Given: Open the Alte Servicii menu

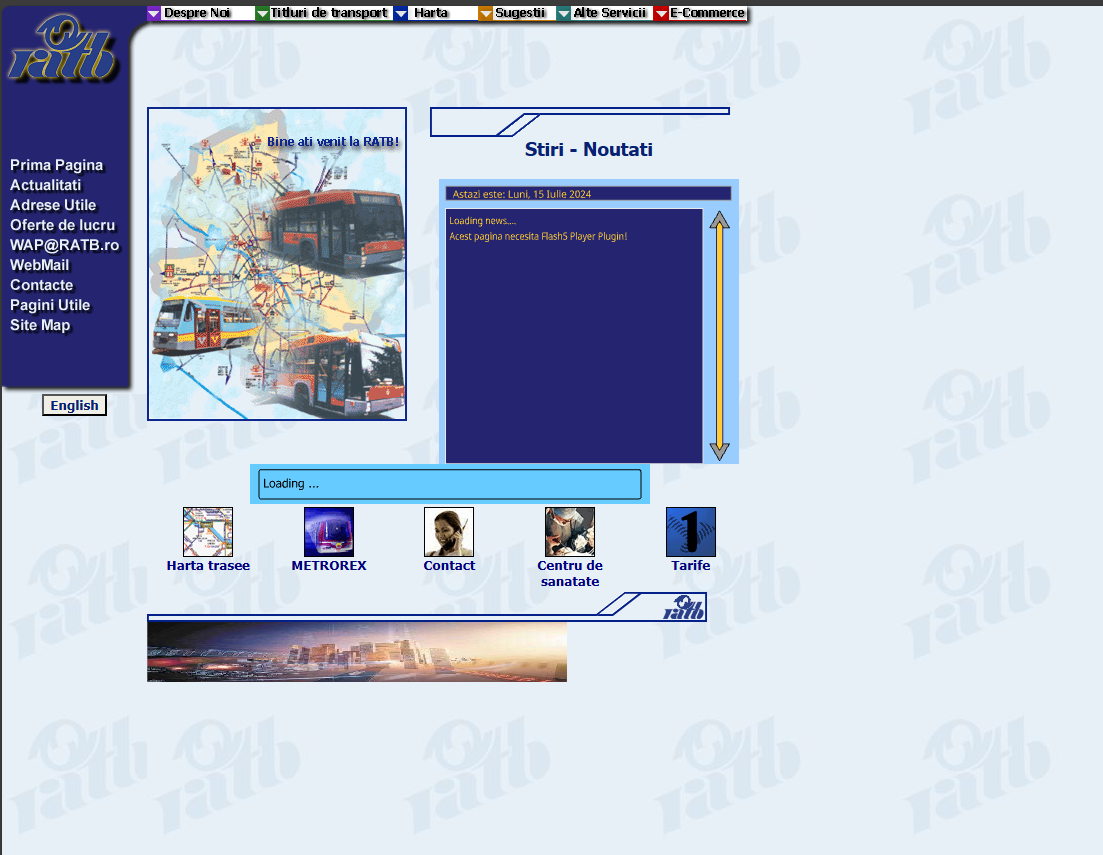Looking at the screenshot, I should pos(610,13).
